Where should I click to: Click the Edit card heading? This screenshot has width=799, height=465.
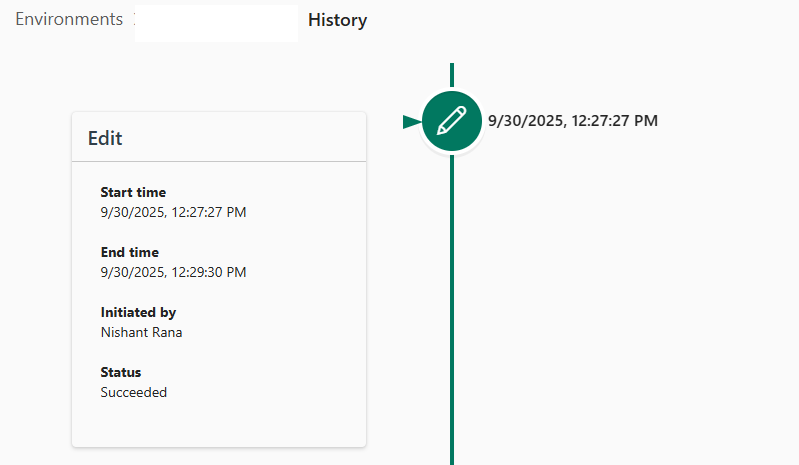tap(105, 138)
